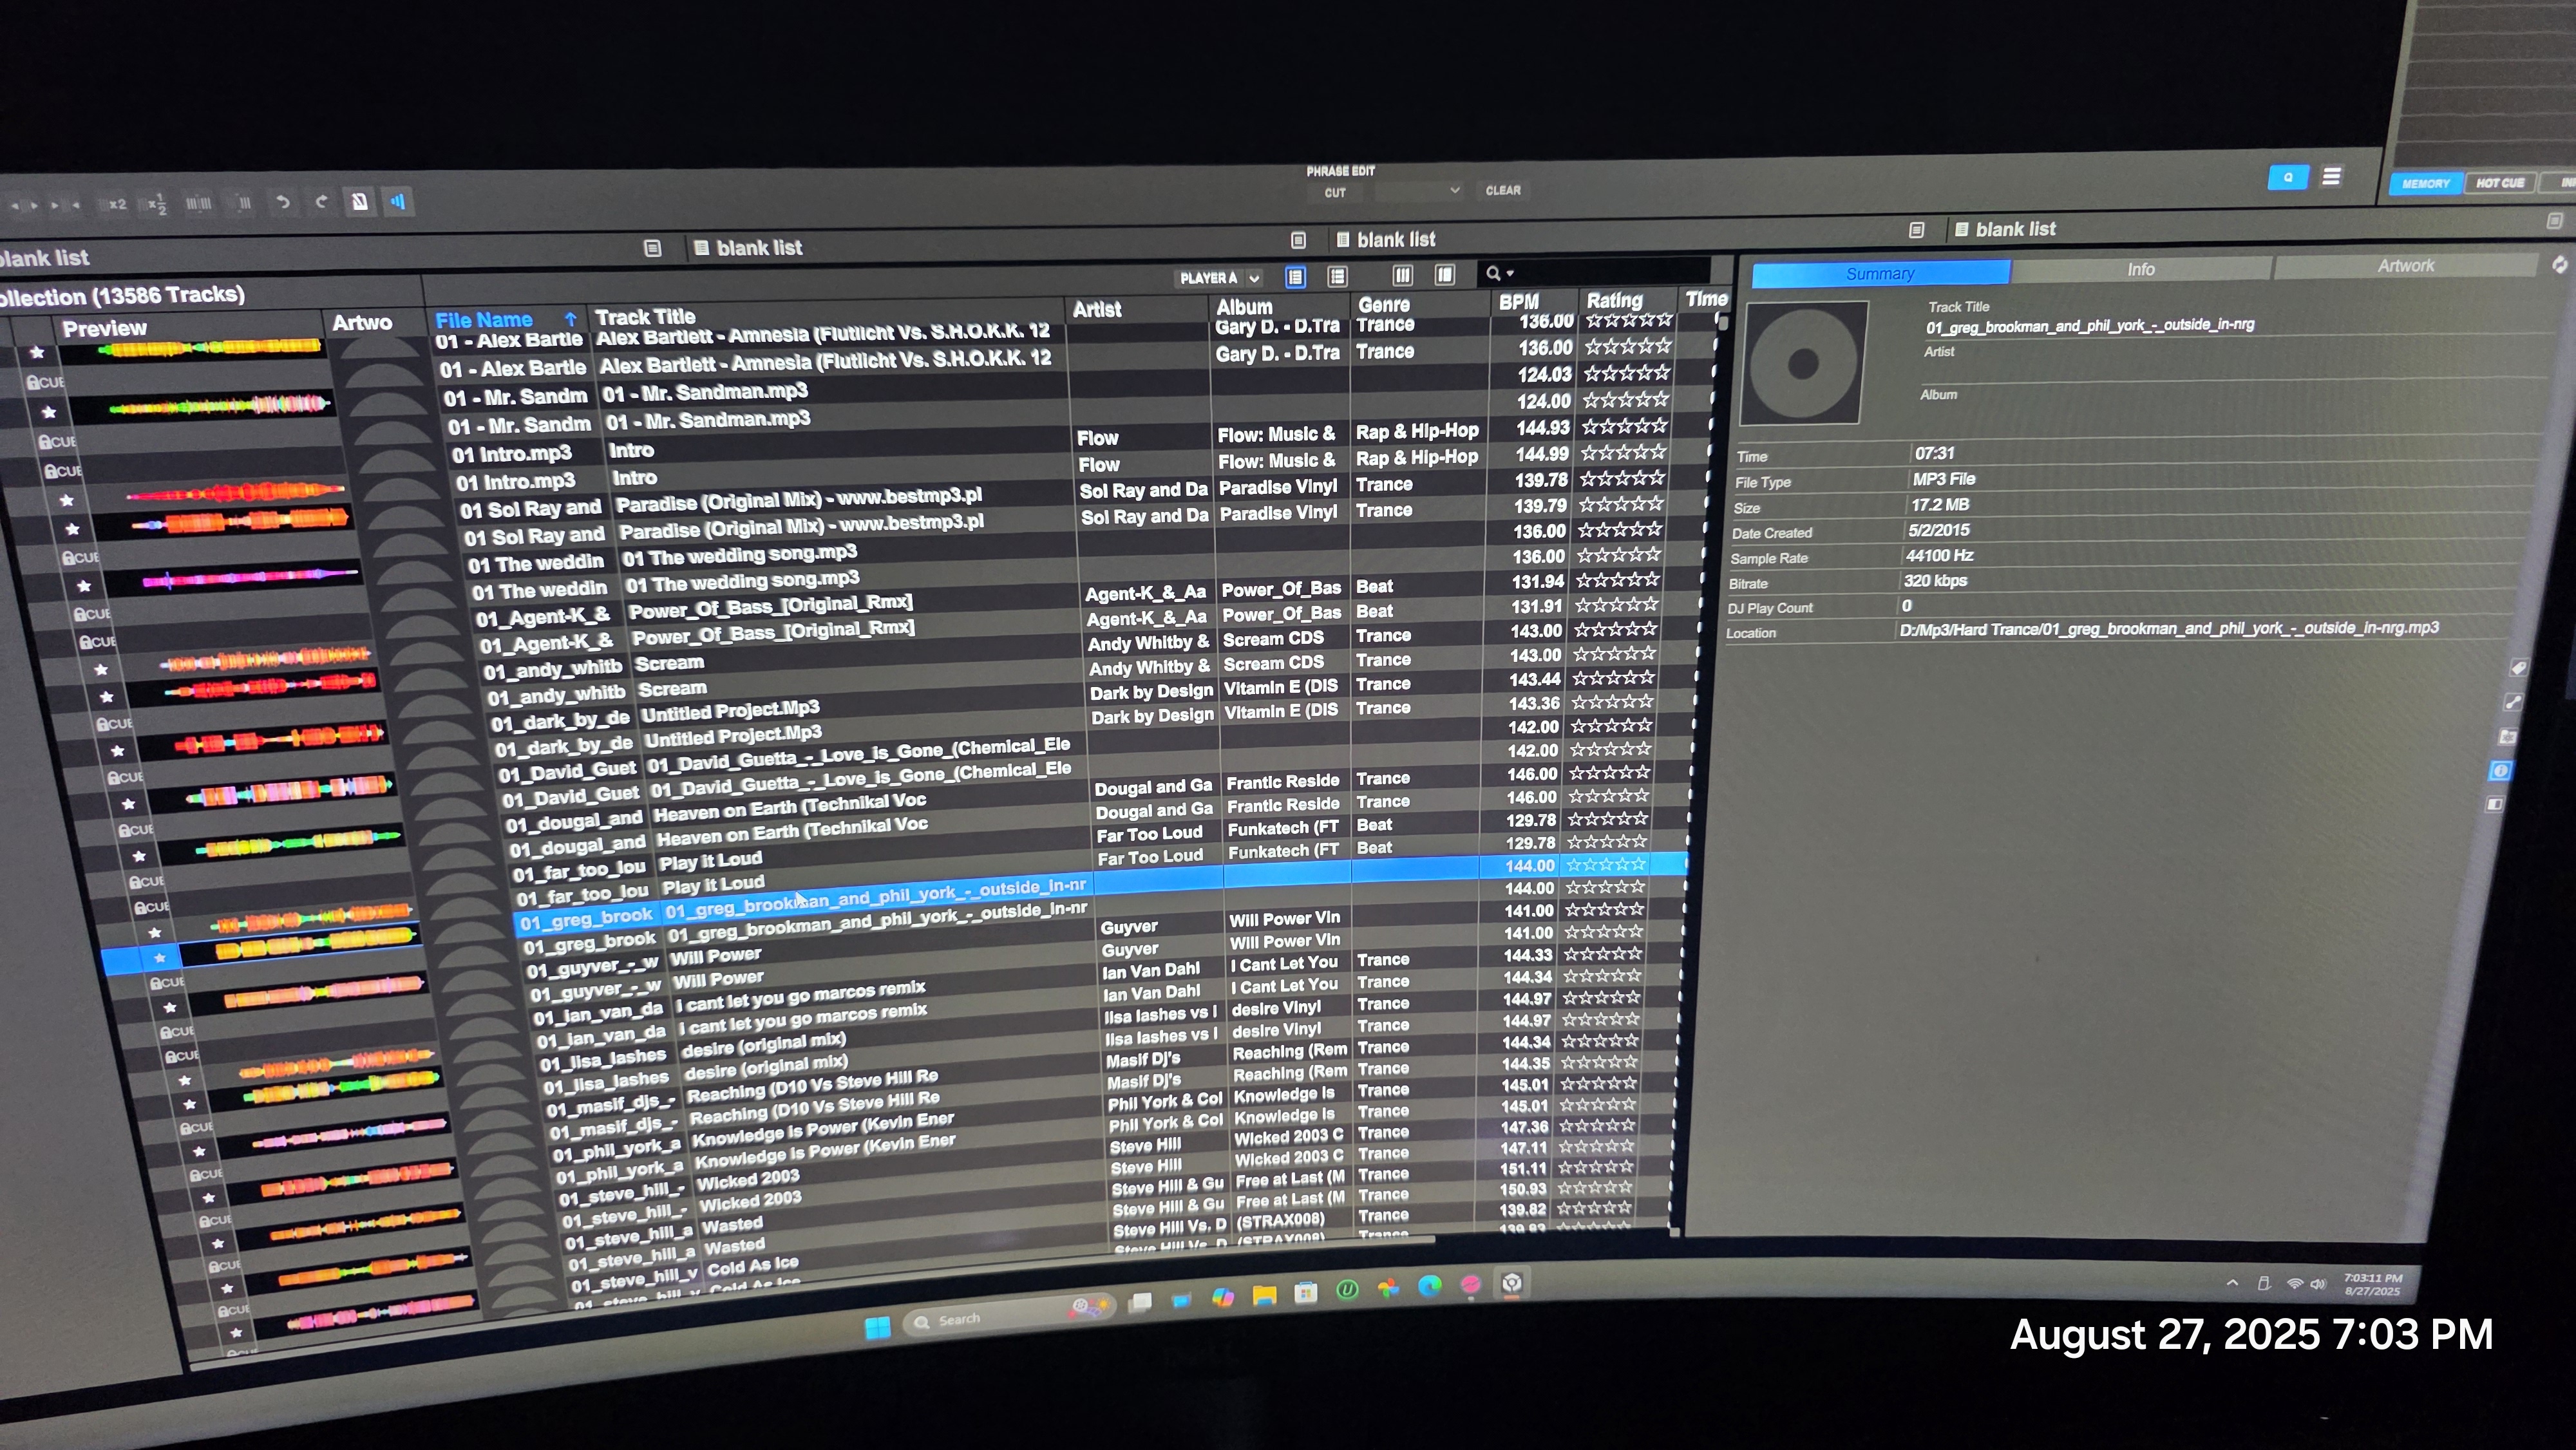The width and height of the screenshot is (2576, 1450).
Task: Click the column layout view icon
Action: [x=1402, y=275]
